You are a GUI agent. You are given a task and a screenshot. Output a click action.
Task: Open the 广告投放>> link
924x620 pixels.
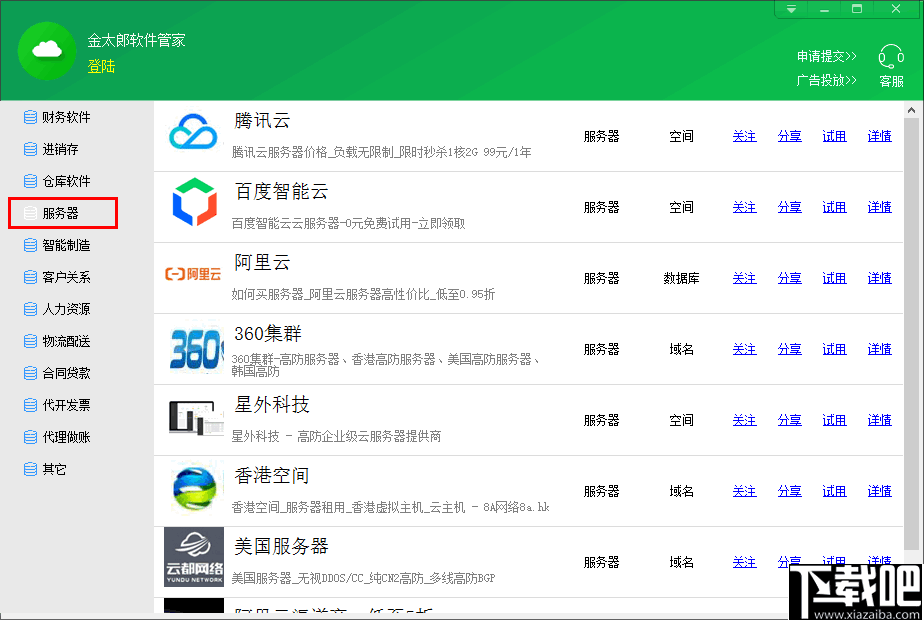(826, 80)
